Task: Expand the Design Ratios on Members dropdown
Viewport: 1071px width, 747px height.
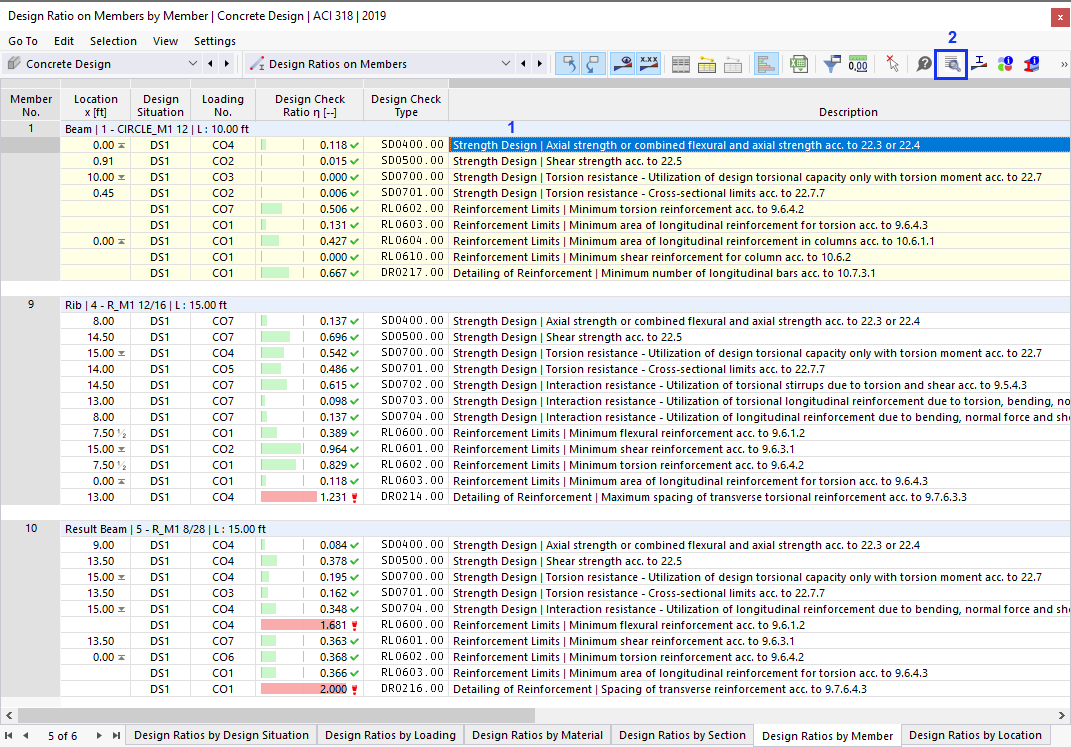Action: click(505, 64)
